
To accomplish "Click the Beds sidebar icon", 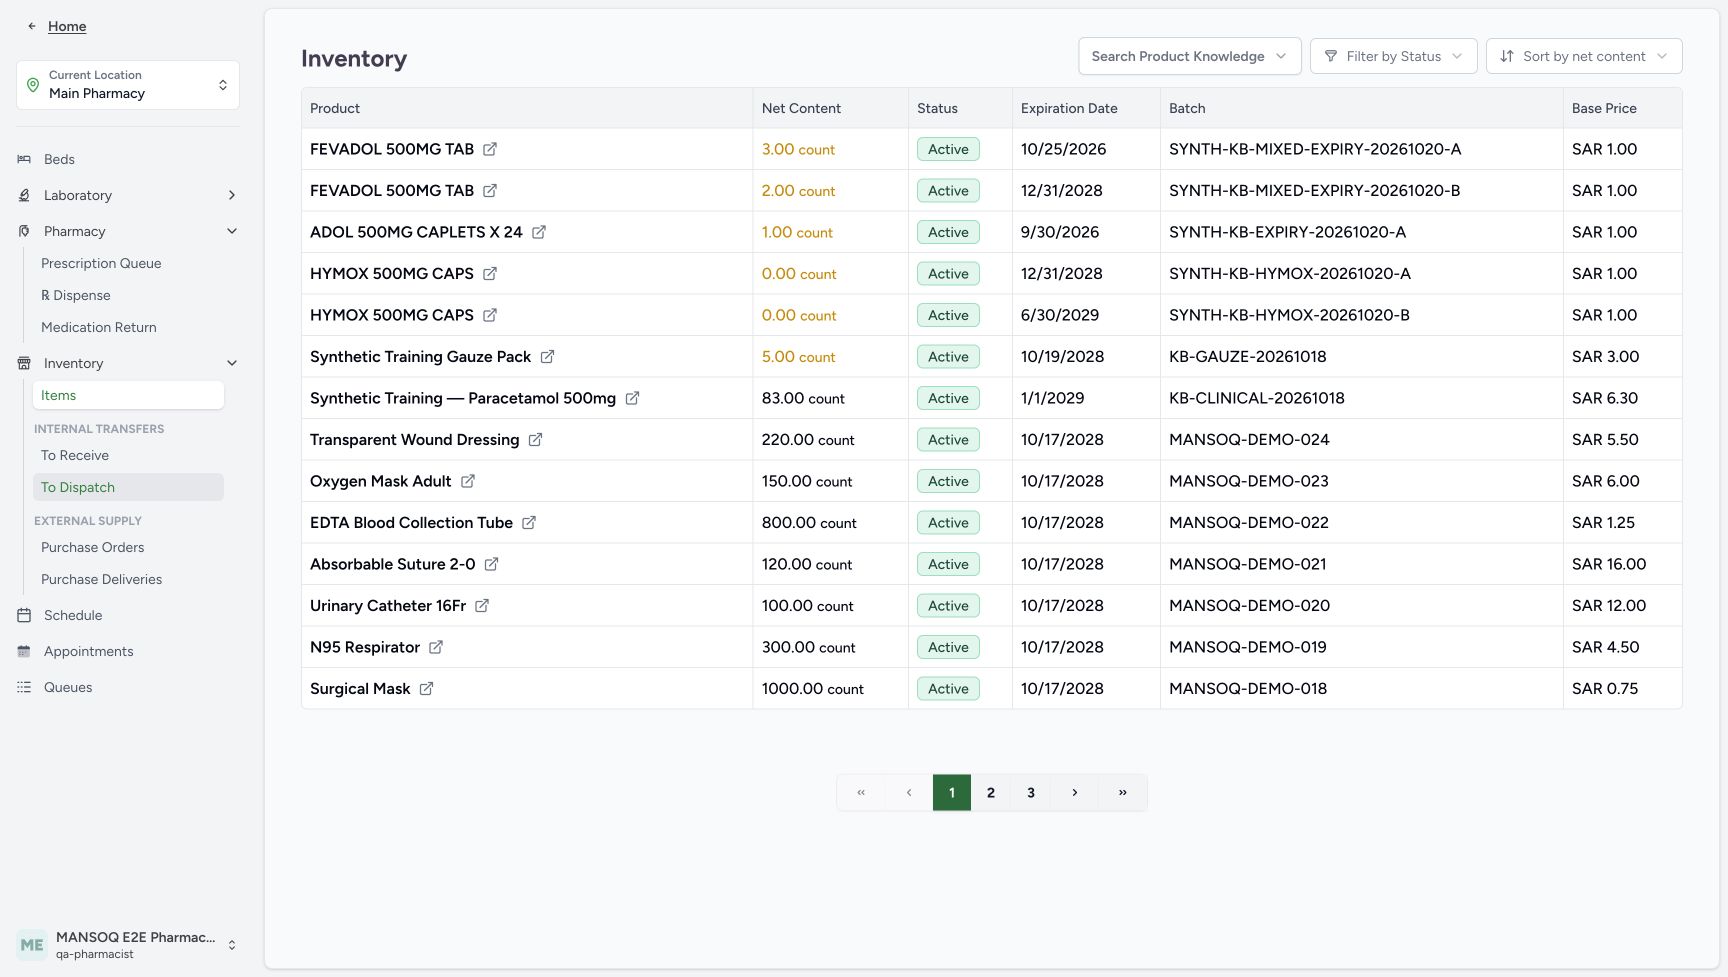I will 24,159.
